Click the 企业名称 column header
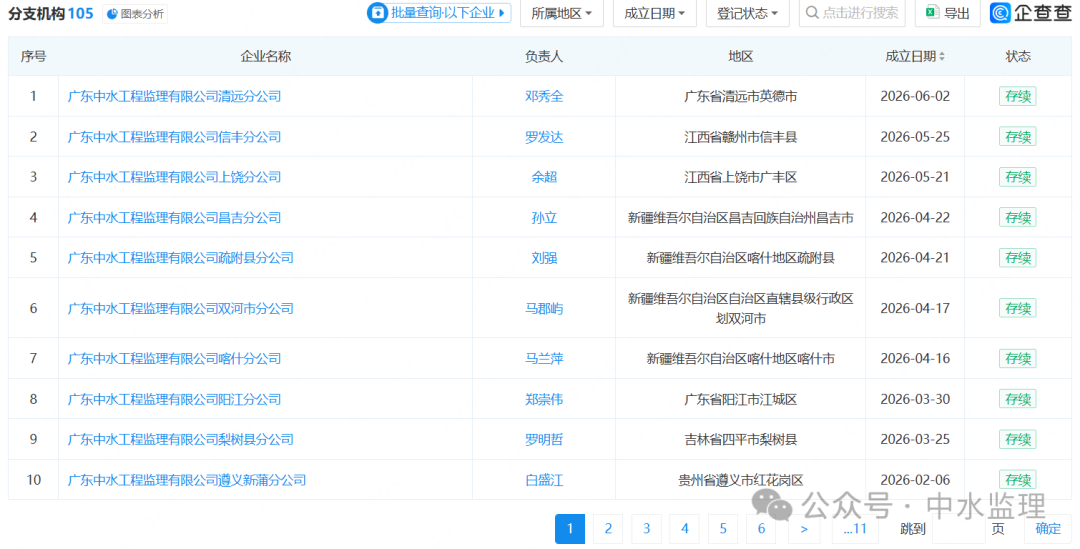 pos(265,56)
